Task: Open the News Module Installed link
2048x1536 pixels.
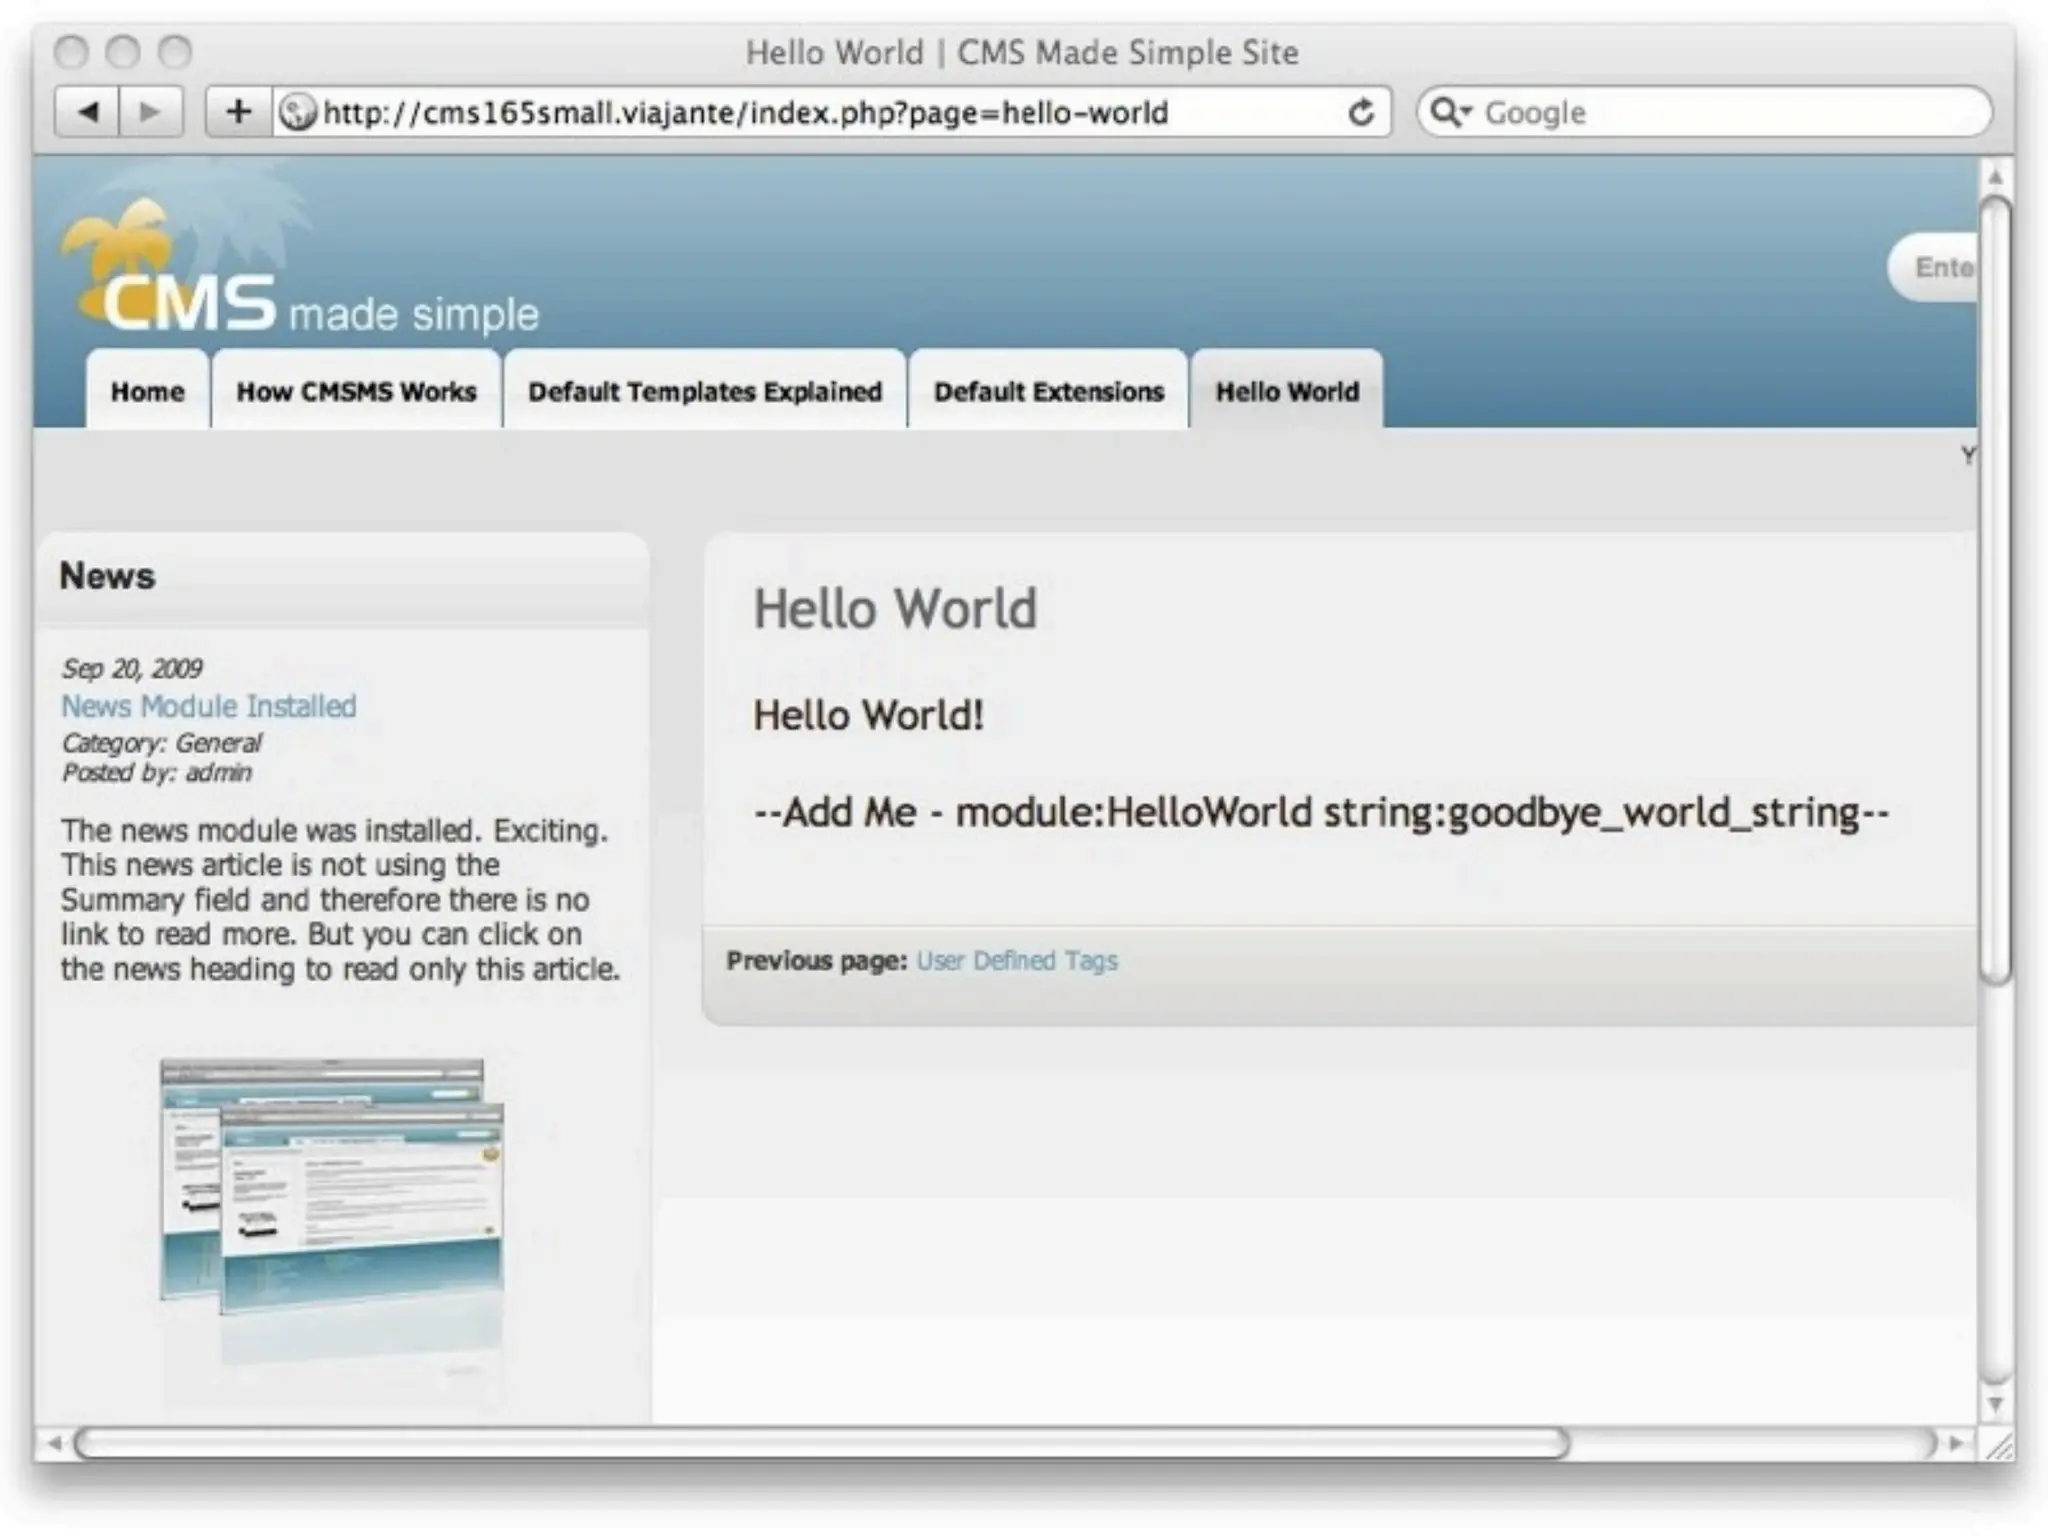Action: [209, 706]
